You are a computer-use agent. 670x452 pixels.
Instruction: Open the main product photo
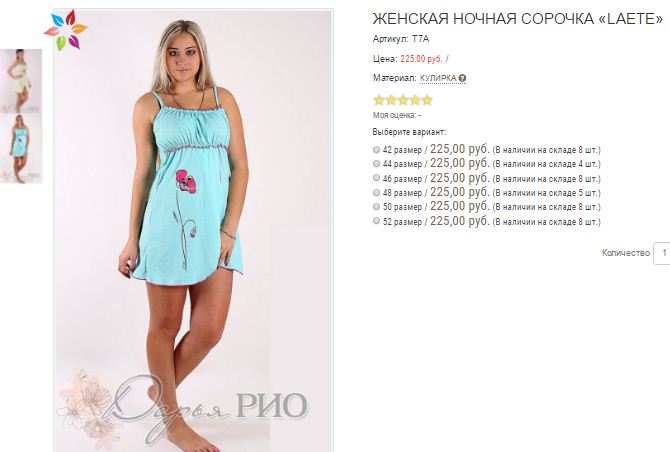(193, 230)
